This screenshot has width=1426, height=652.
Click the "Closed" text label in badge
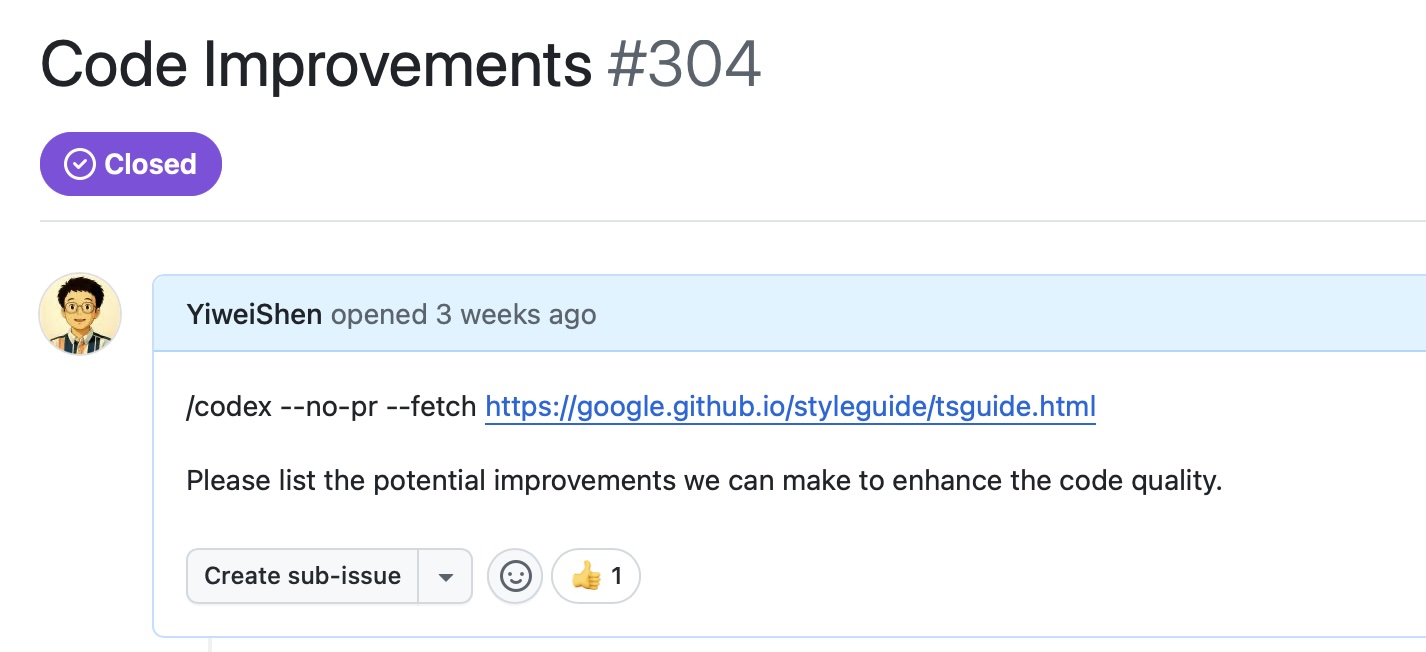coord(150,164)
